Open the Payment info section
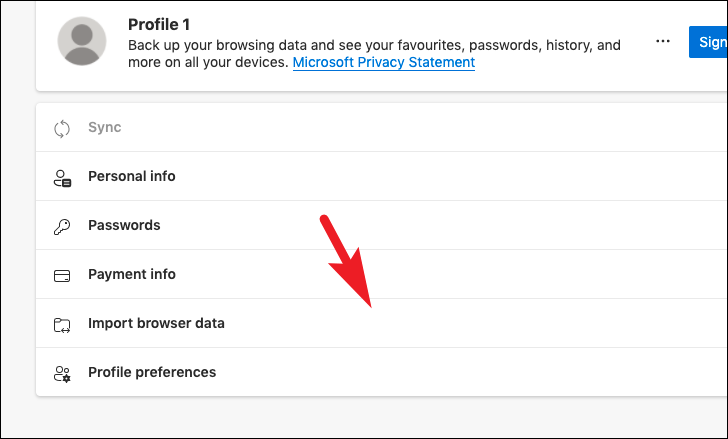 (382, 274)
